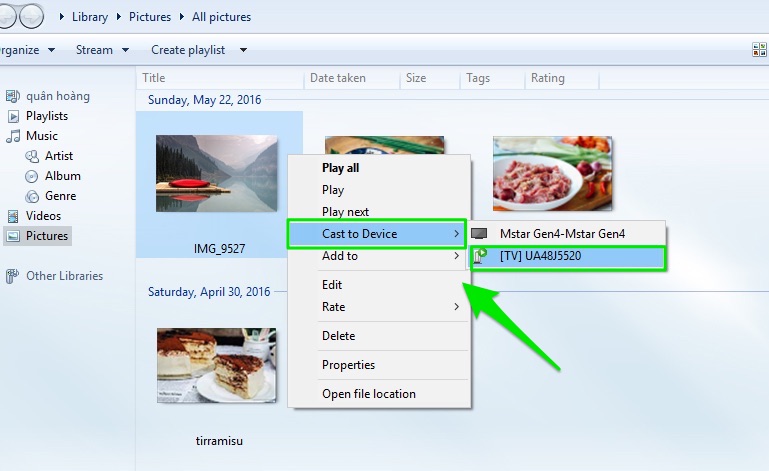This screenshot has width=769, height=471.
Task: Sort by the Date taken column header
Action: click(x=338, y=78)
